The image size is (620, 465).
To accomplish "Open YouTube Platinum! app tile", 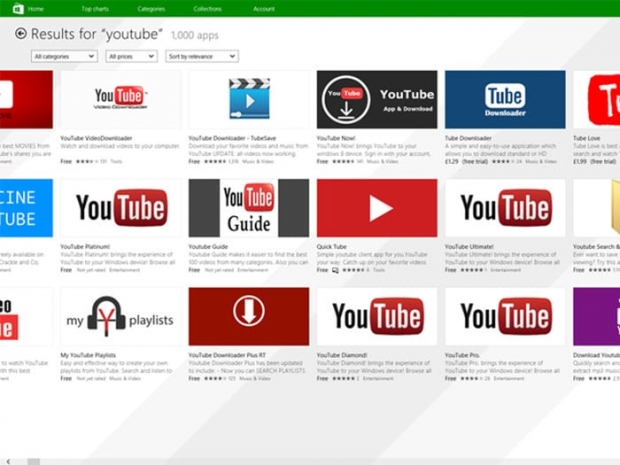I will (120, 208).
